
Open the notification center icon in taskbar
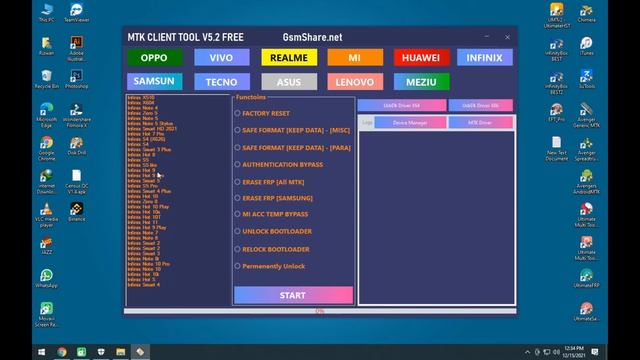[x=595, y=352]
